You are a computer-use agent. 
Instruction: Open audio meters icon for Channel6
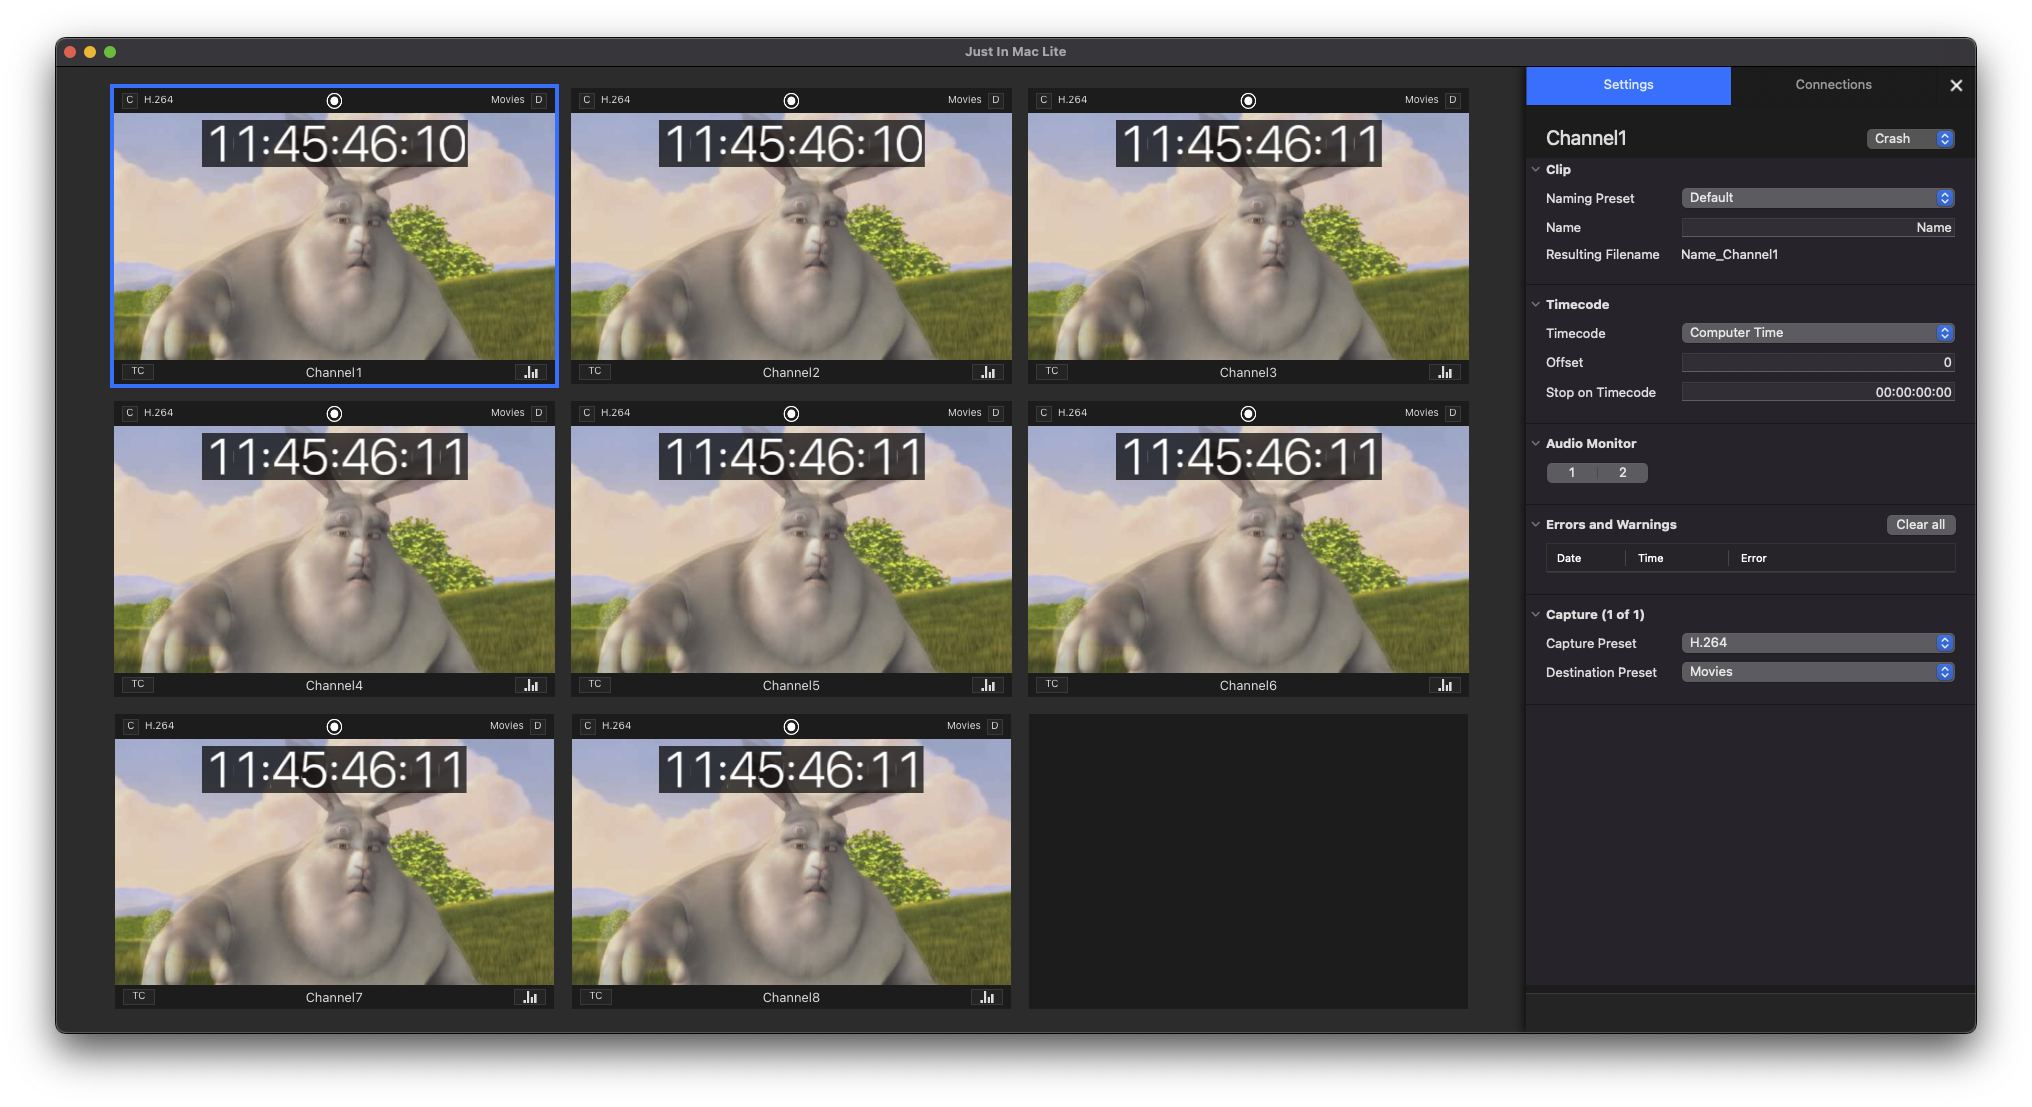tap(1445, 685)
